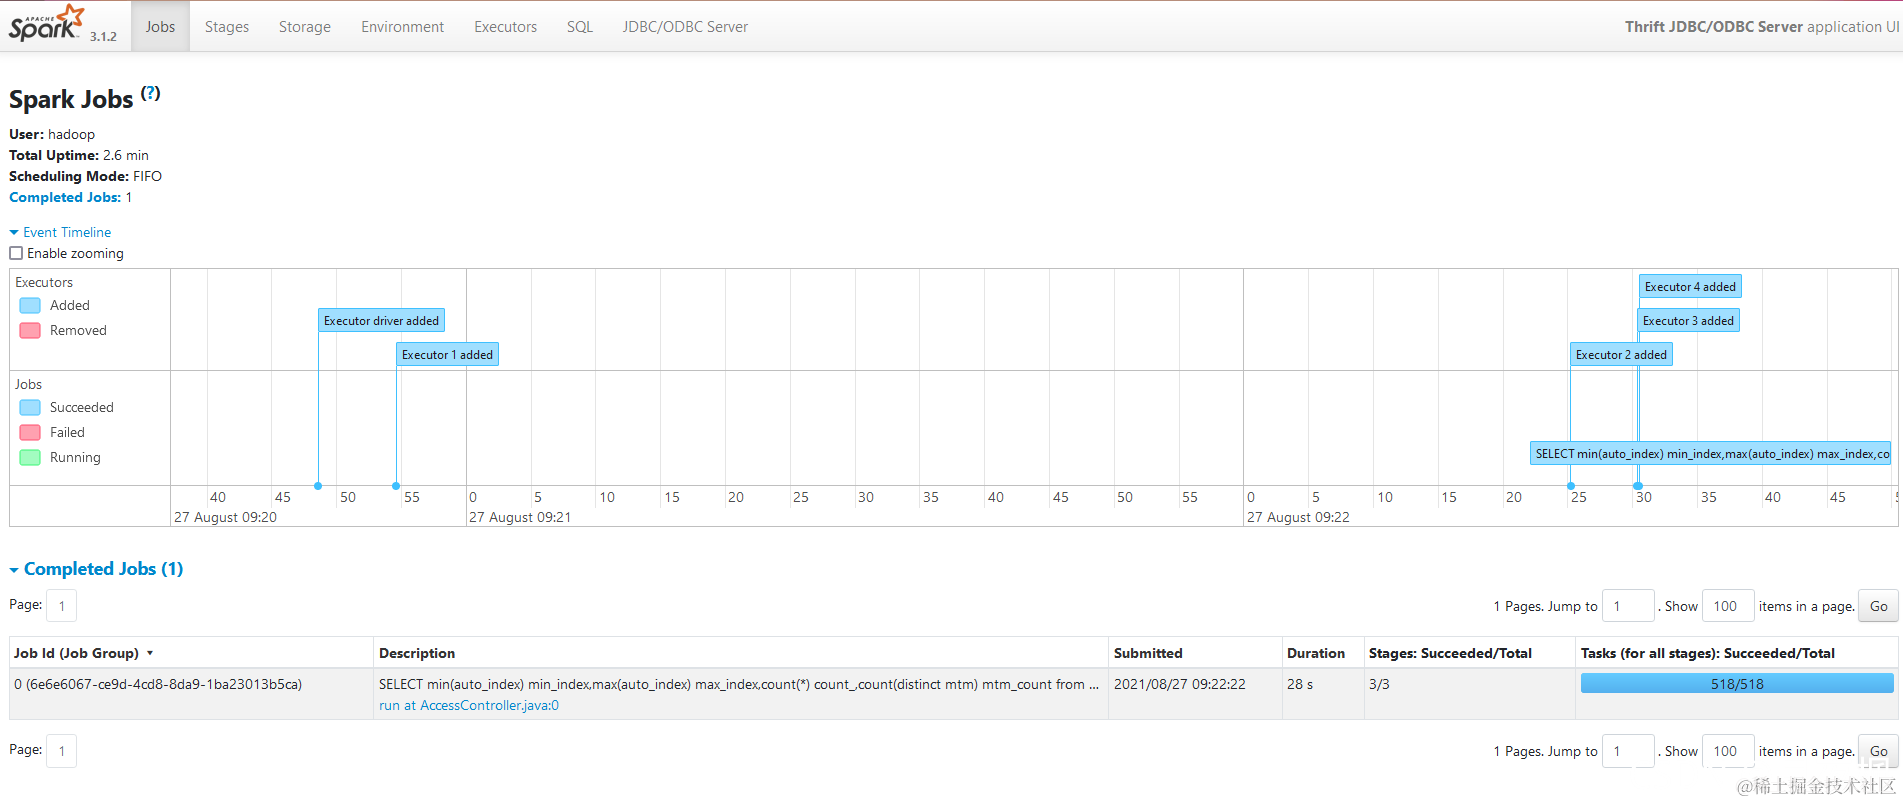Focus the top Show items per page field
The width and height of the screenshot is (1903, 803).
click(x=1728, y=606)
